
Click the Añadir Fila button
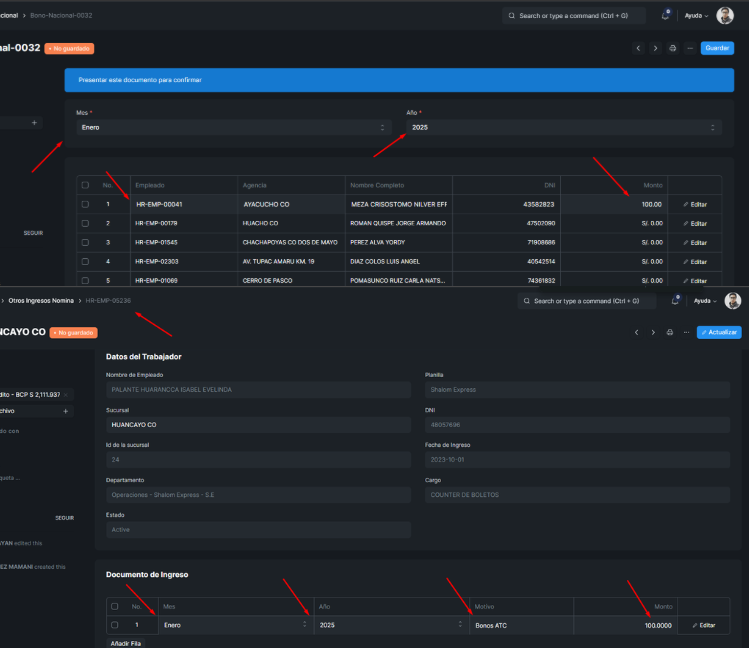126,643
